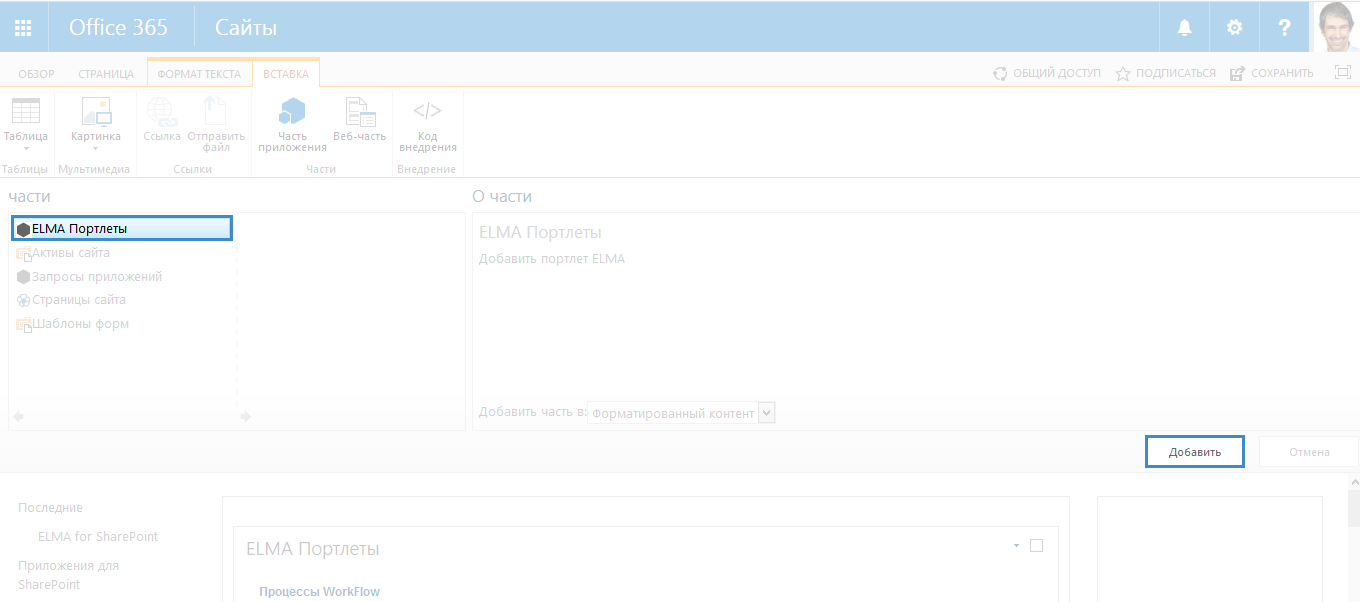Insert a picture with Картинка icon
This screenshot has width=1360, height=602.
coord(96,111)
